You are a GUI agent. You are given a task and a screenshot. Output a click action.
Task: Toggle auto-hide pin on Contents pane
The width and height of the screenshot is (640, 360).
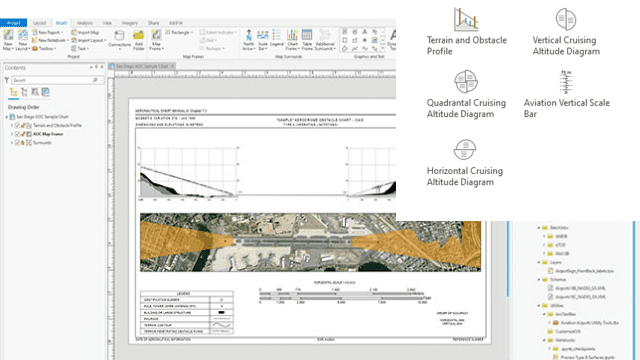coord(96,67)
